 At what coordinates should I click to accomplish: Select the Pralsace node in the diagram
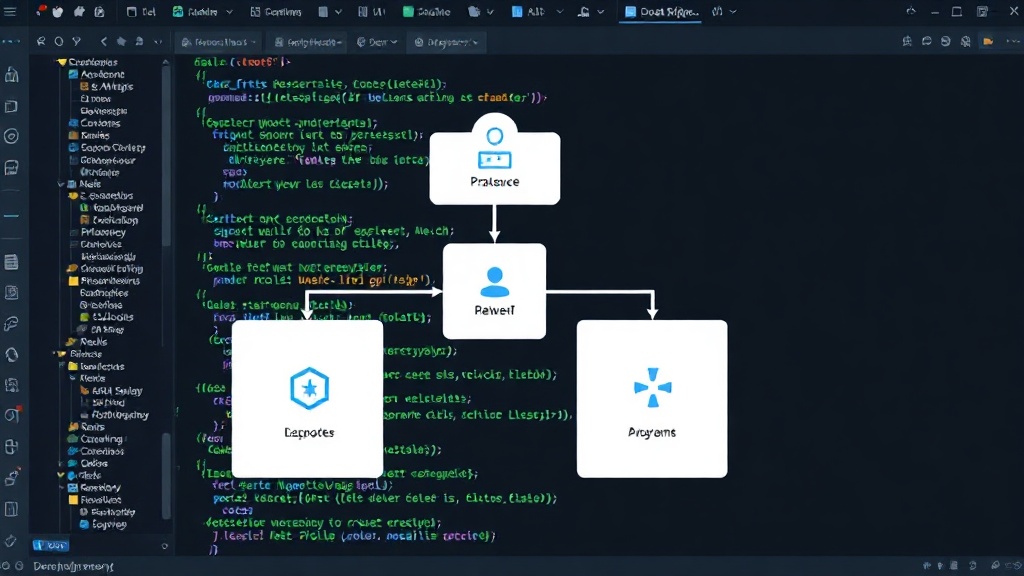[494, 160]
